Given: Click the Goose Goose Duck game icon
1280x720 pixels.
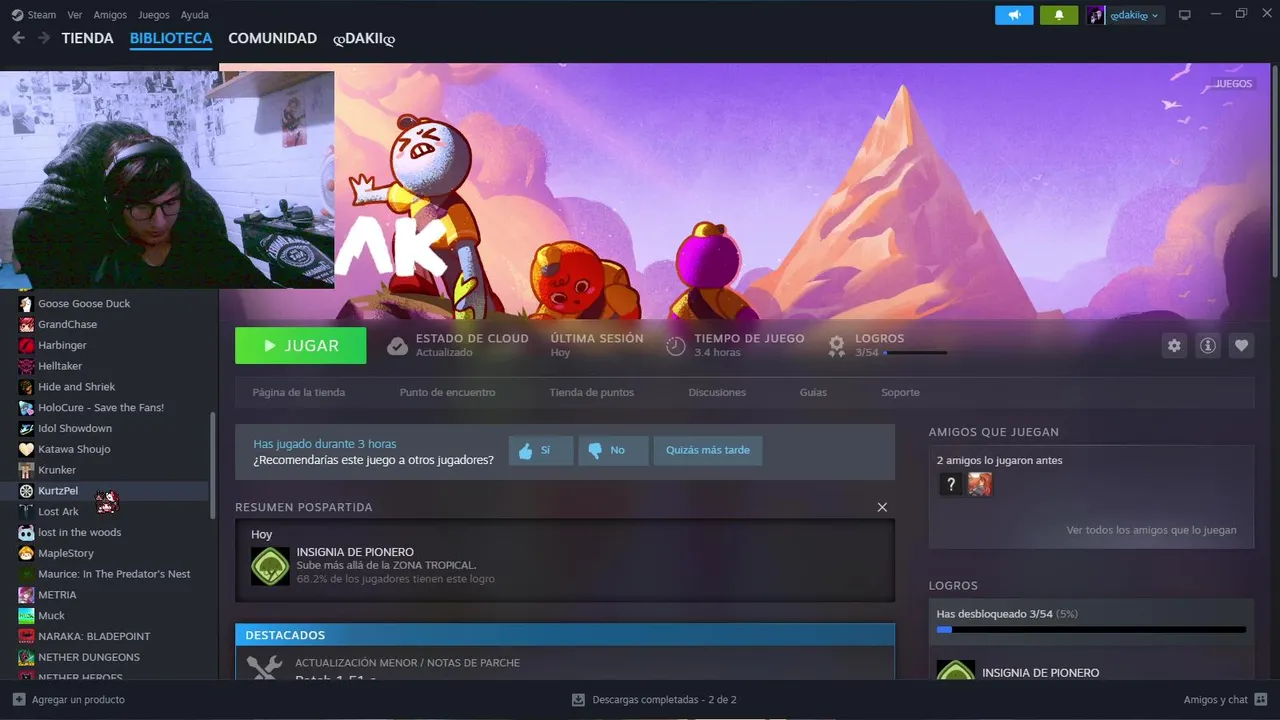Looking at the screenshot, I should pyautogui.click(x=26, y=303).
